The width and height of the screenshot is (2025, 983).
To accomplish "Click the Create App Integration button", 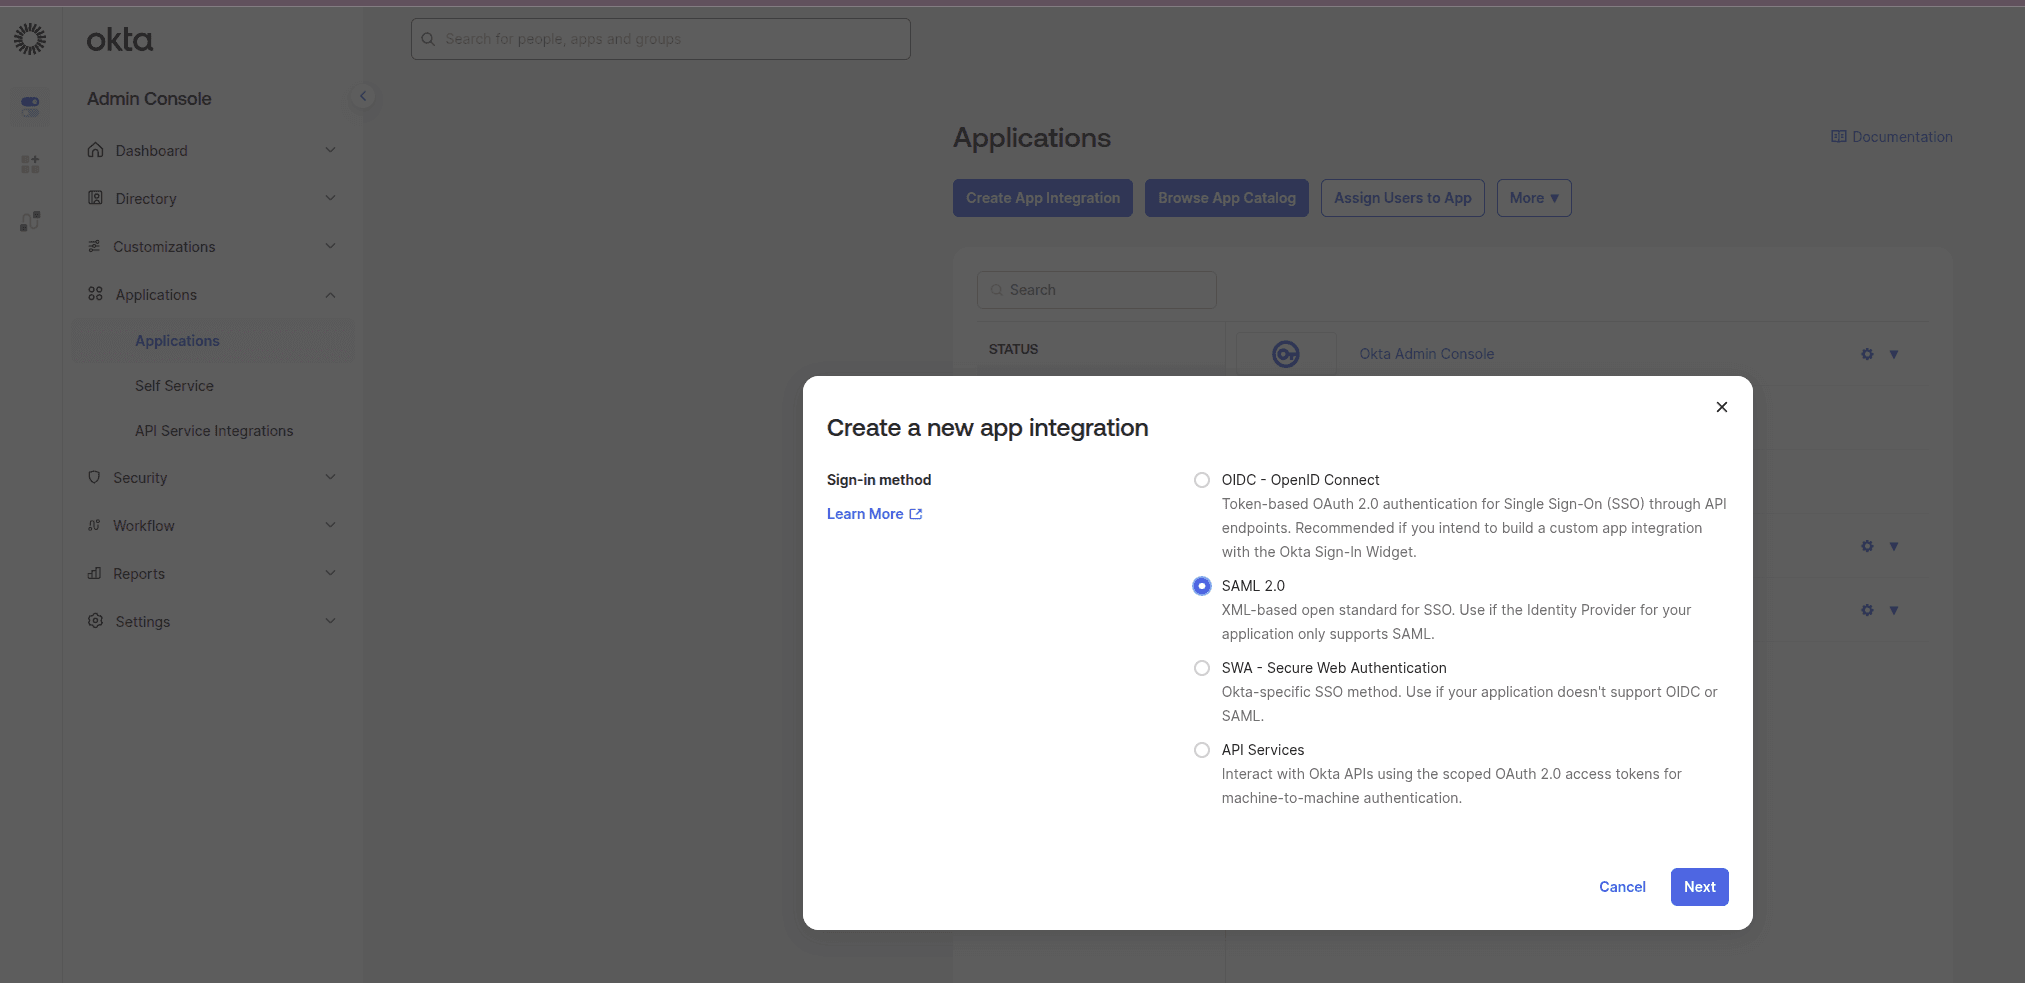I will [1043, 198].
